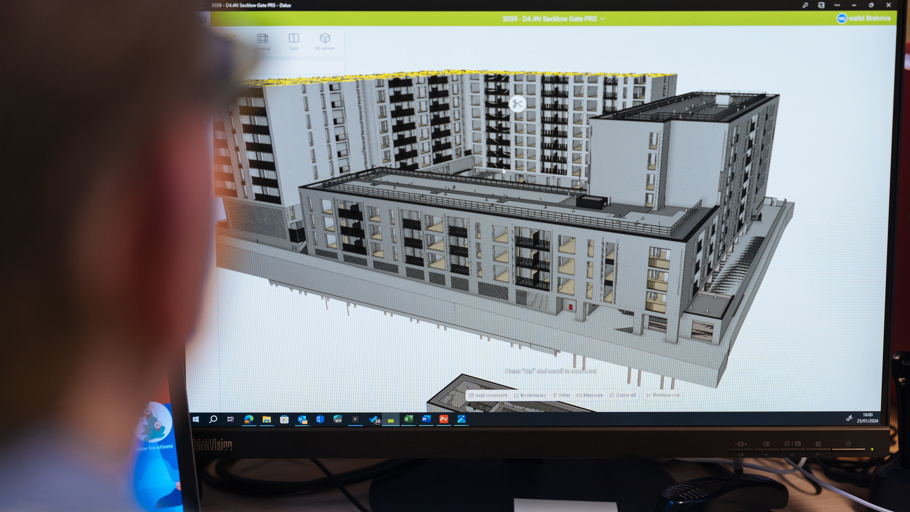Click the scissors section cut handle
Image resolution: width=910 pixels, height=512 pixels.
point(517,103)
